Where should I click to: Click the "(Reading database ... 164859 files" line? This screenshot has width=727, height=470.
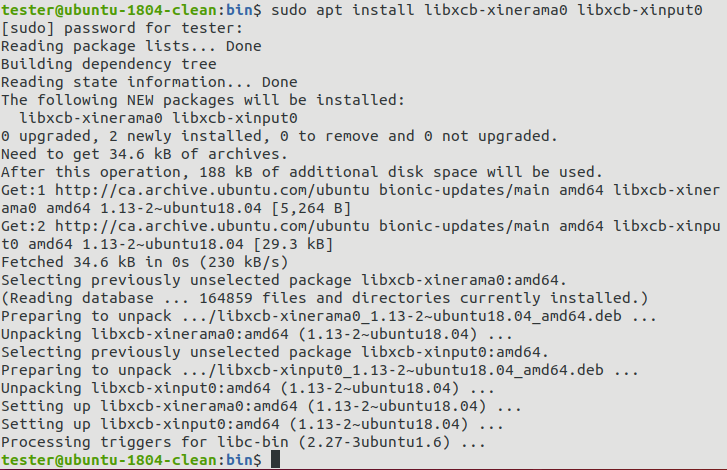click(325, 298)
